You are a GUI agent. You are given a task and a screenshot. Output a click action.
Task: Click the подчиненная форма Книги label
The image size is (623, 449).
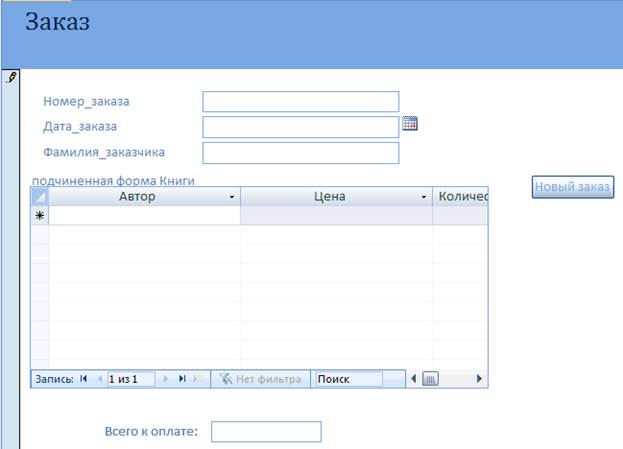pos(113,181)
